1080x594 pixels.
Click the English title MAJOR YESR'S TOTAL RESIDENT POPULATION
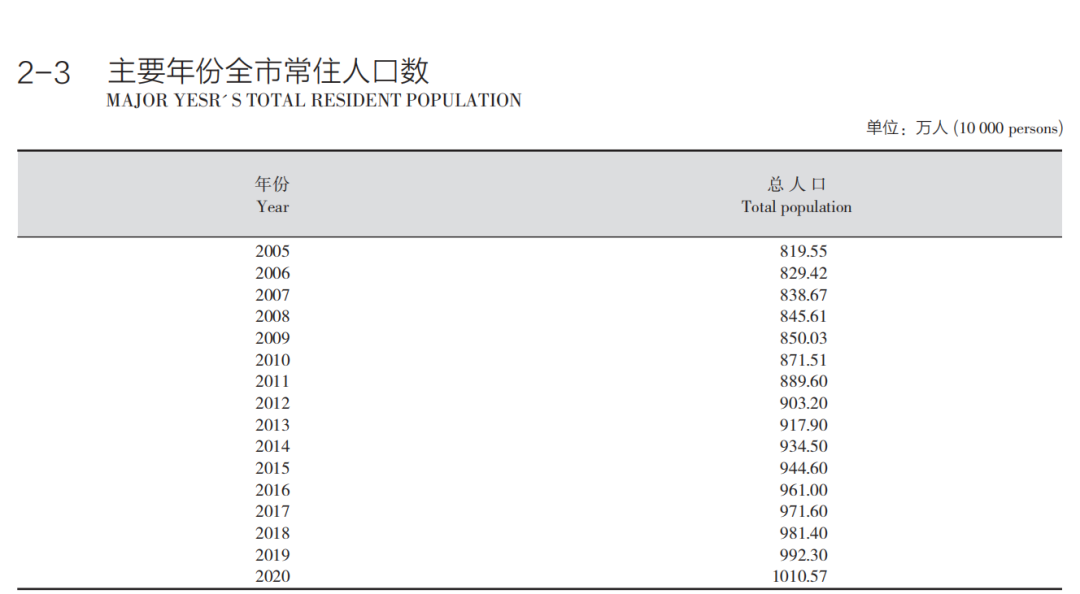[314, 101]
